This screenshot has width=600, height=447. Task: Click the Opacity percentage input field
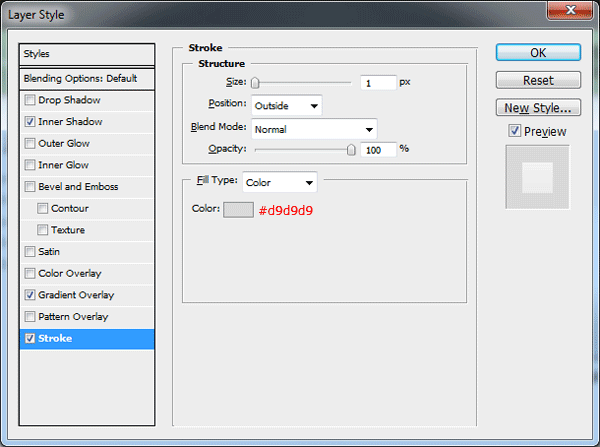pyautogui.click(x=378, y=150)
